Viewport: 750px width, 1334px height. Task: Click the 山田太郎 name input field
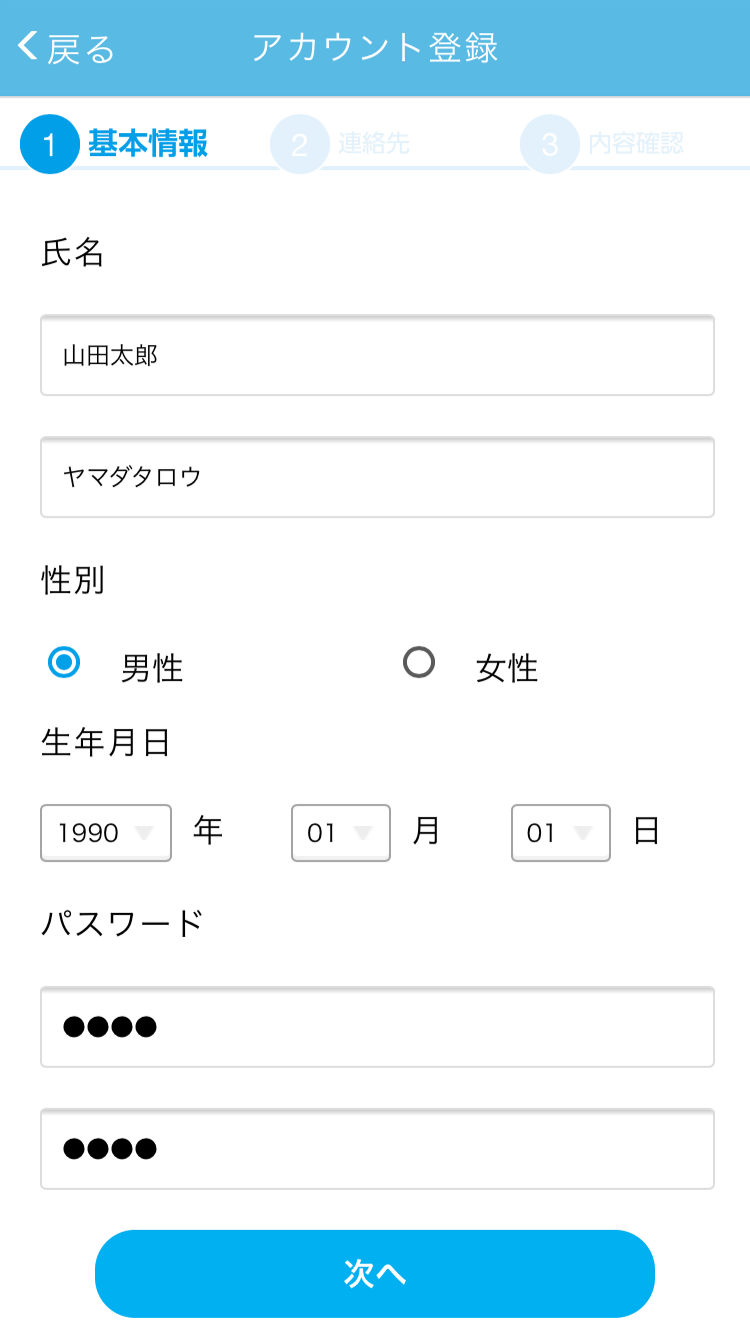(x=377, y=356)
